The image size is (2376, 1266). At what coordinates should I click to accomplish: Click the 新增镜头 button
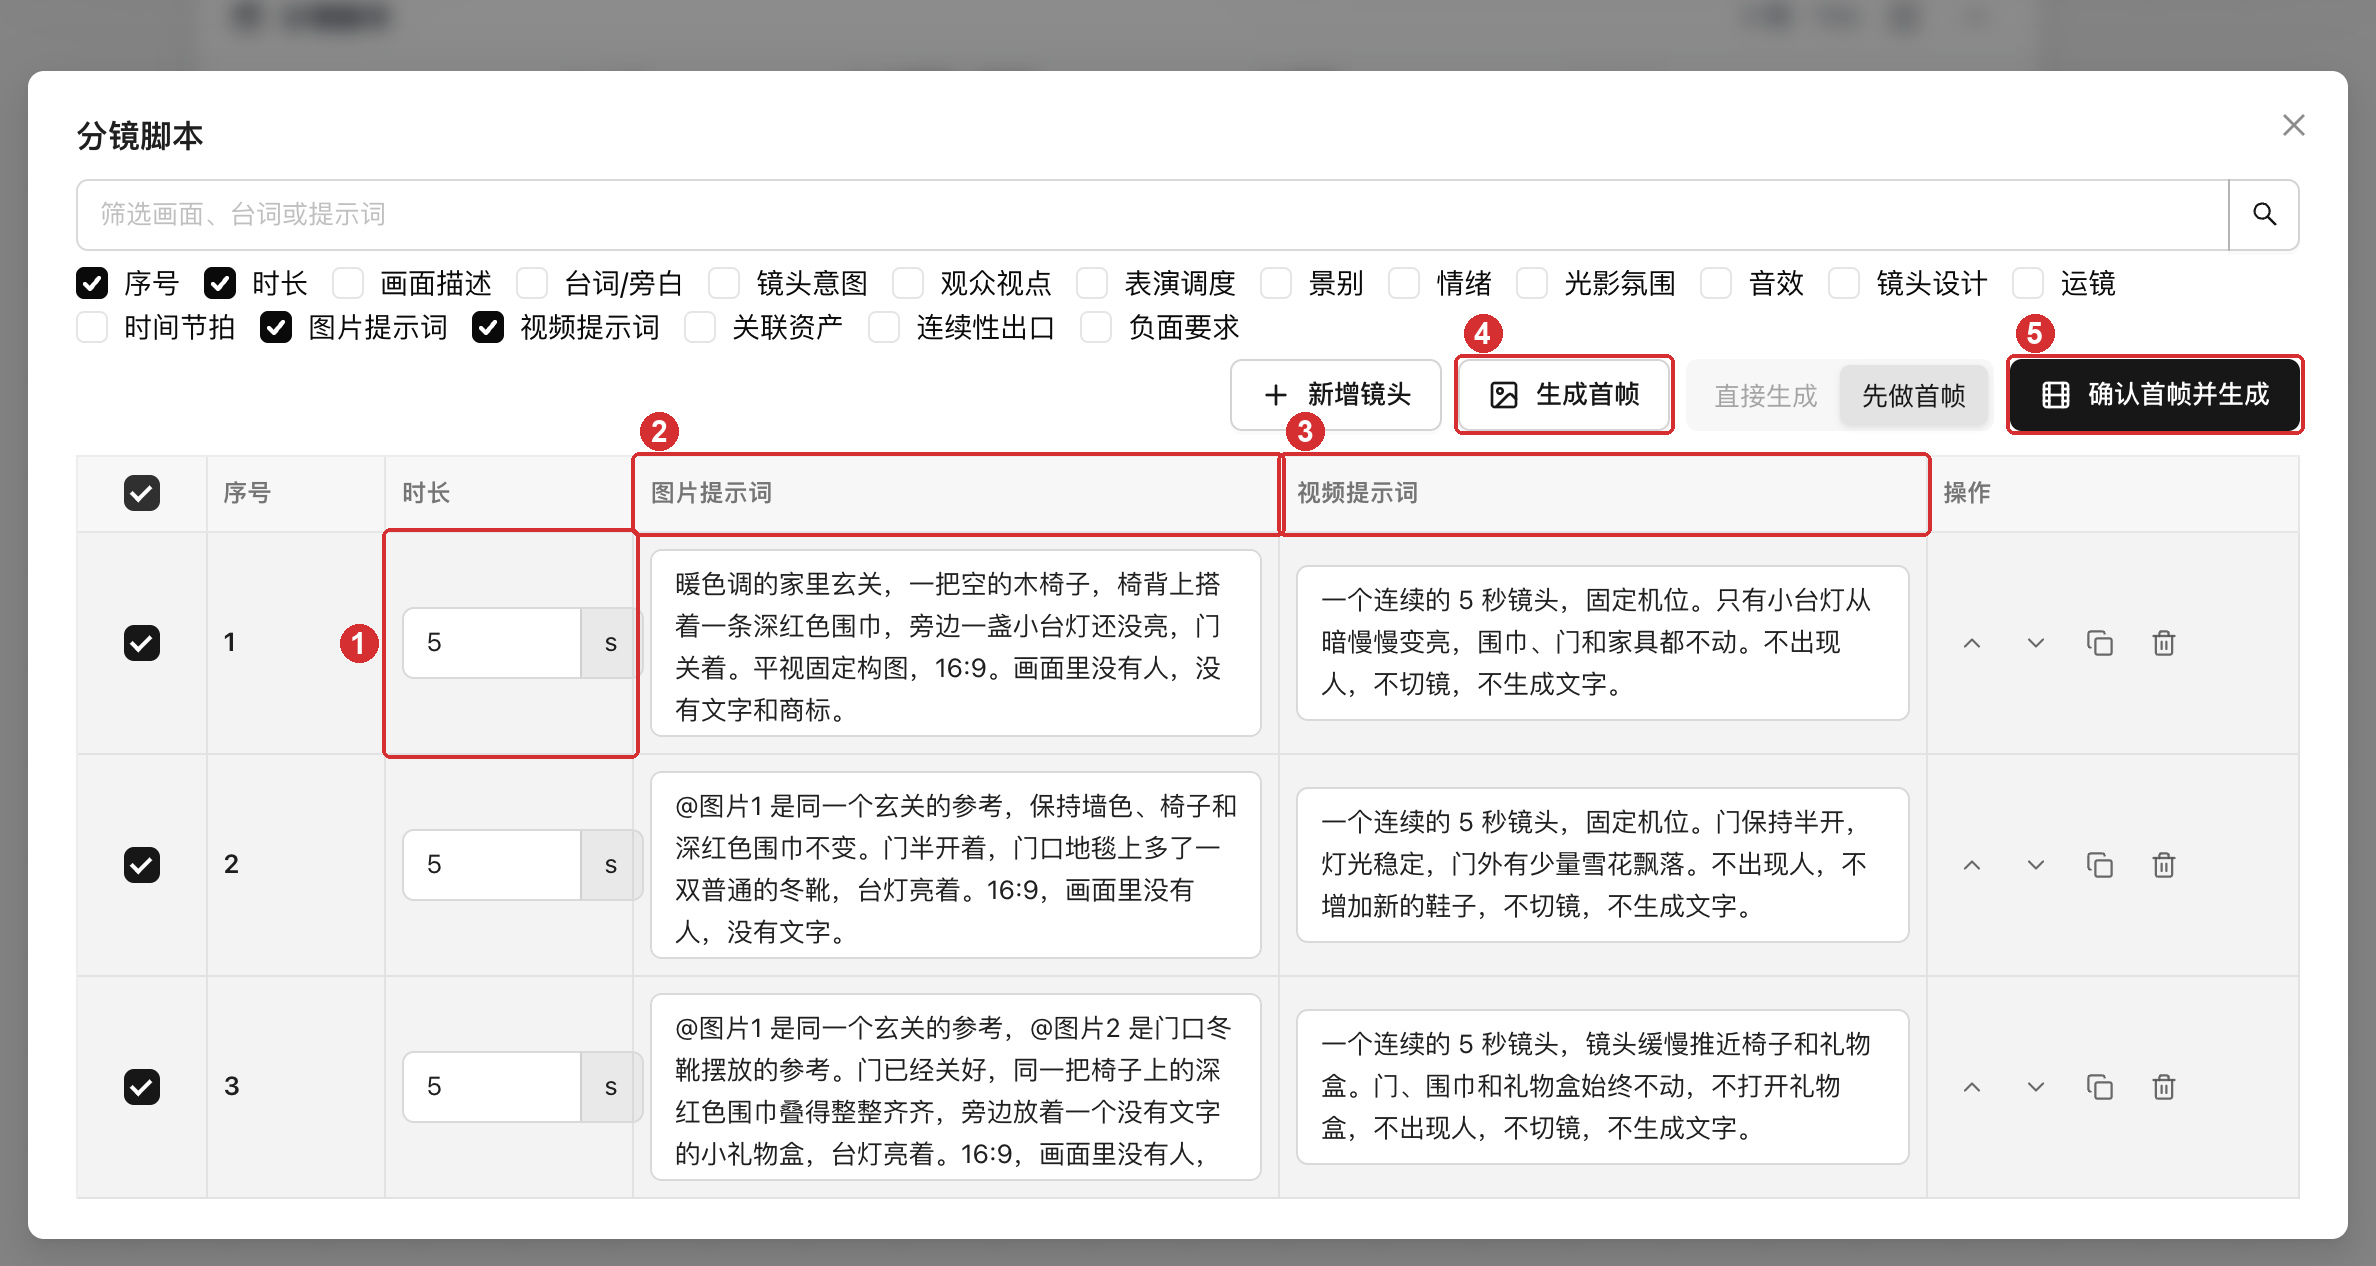tap(1336, 395)
